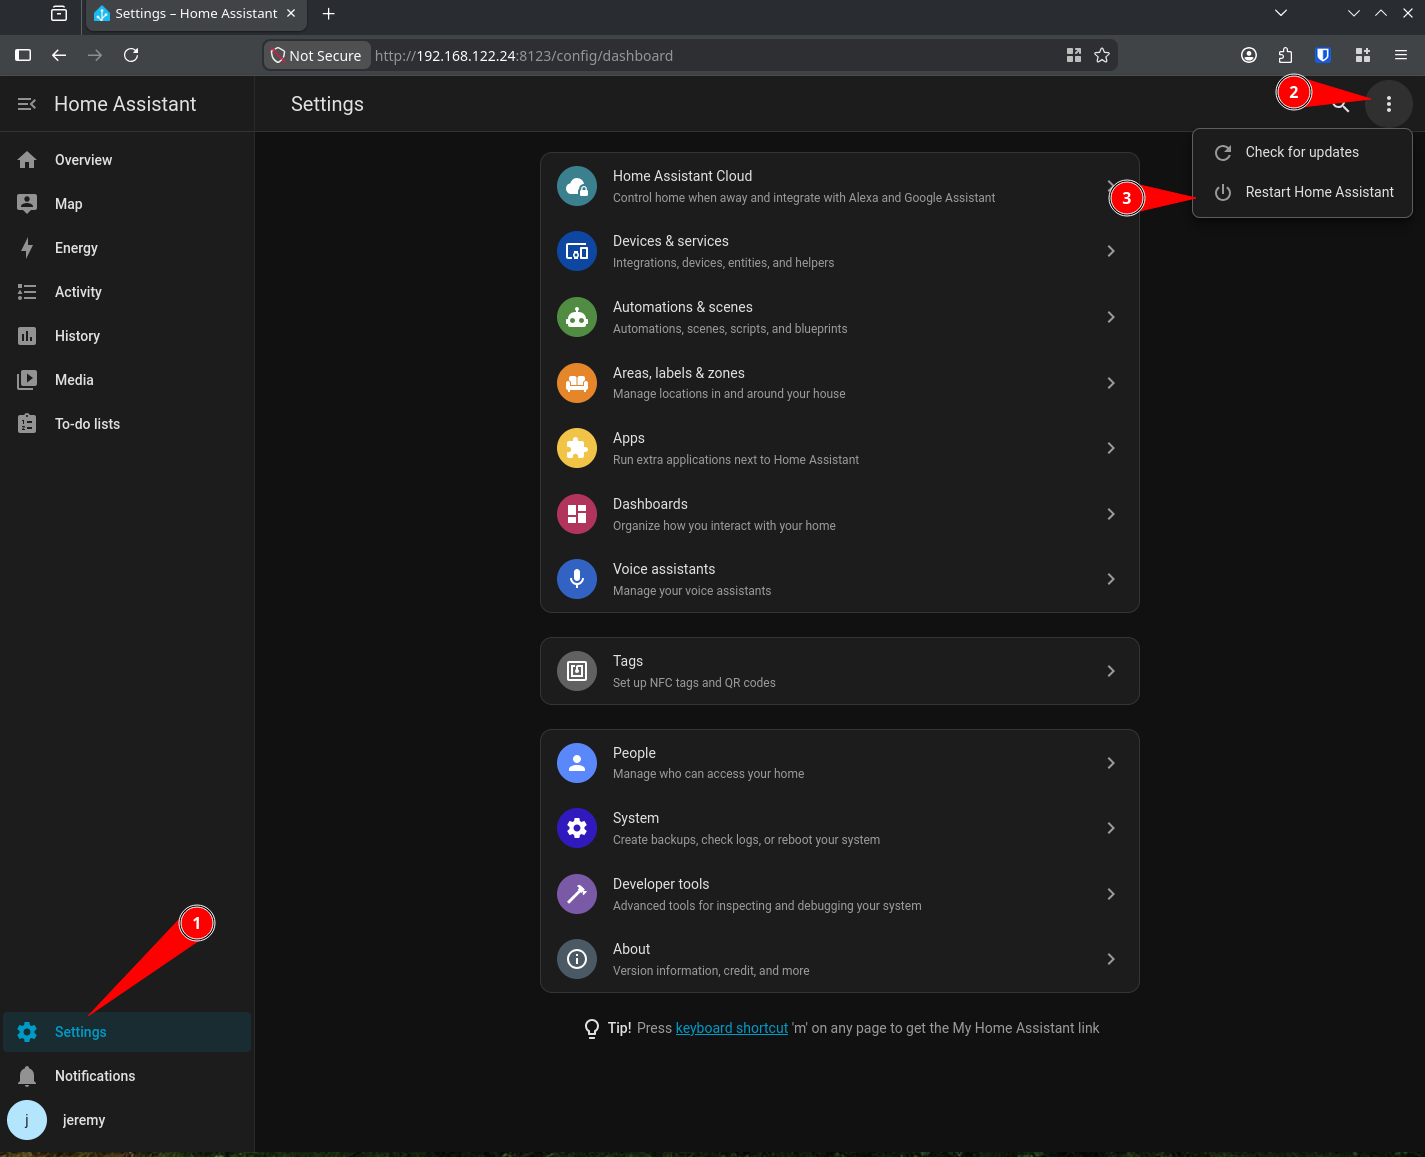Click the About info icon
Viewport: 1425px width, 1157px height.
(577, 959)
